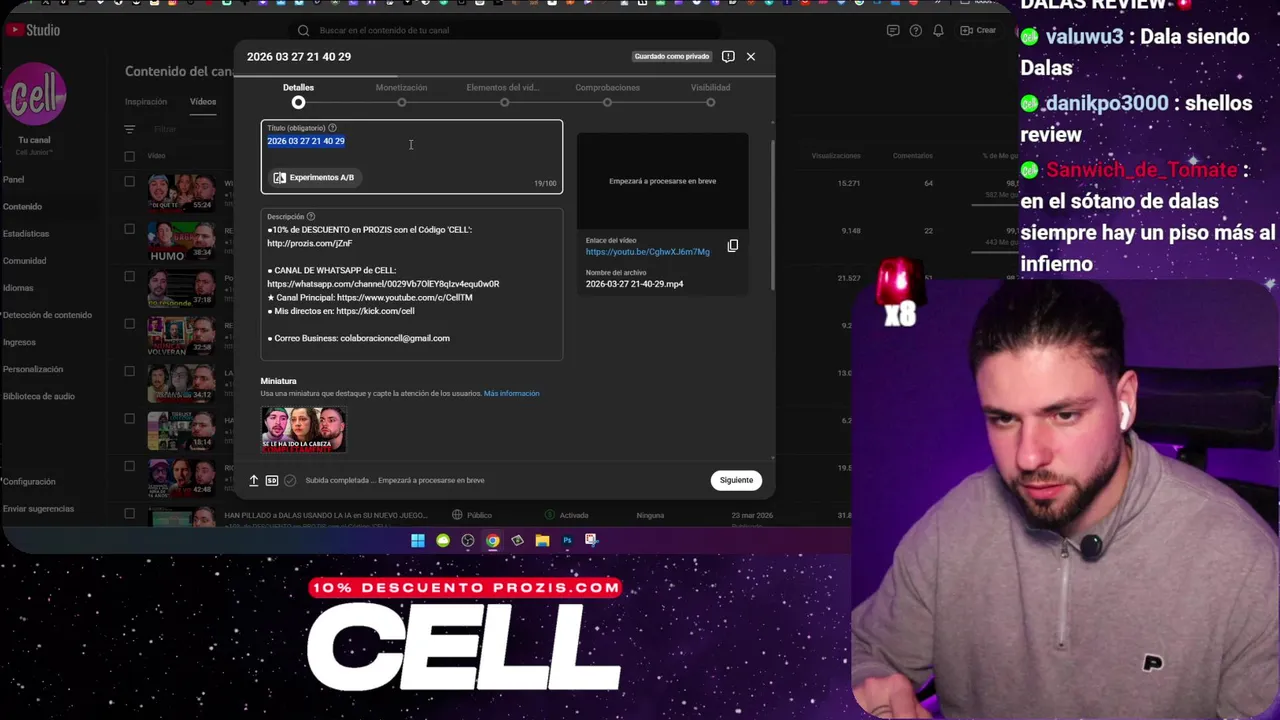Go to the Monetización step

coord(401,94)
